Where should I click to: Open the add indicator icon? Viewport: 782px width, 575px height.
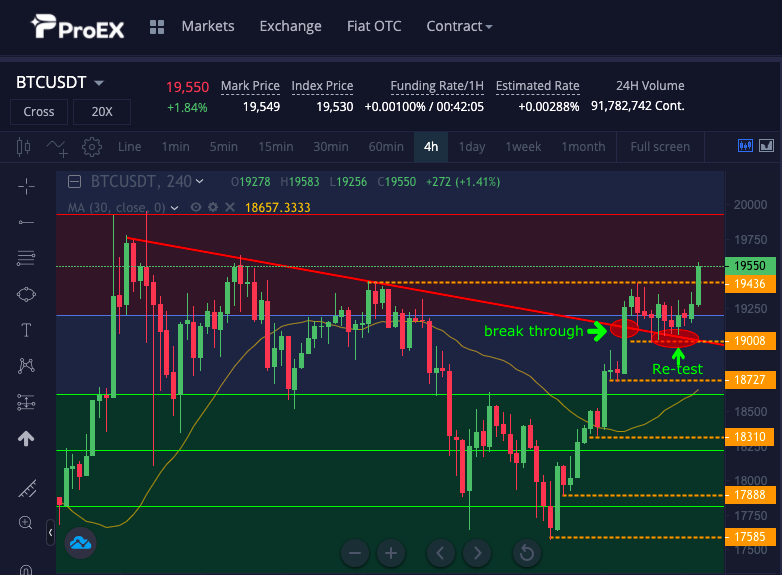(x=57, y=148)
